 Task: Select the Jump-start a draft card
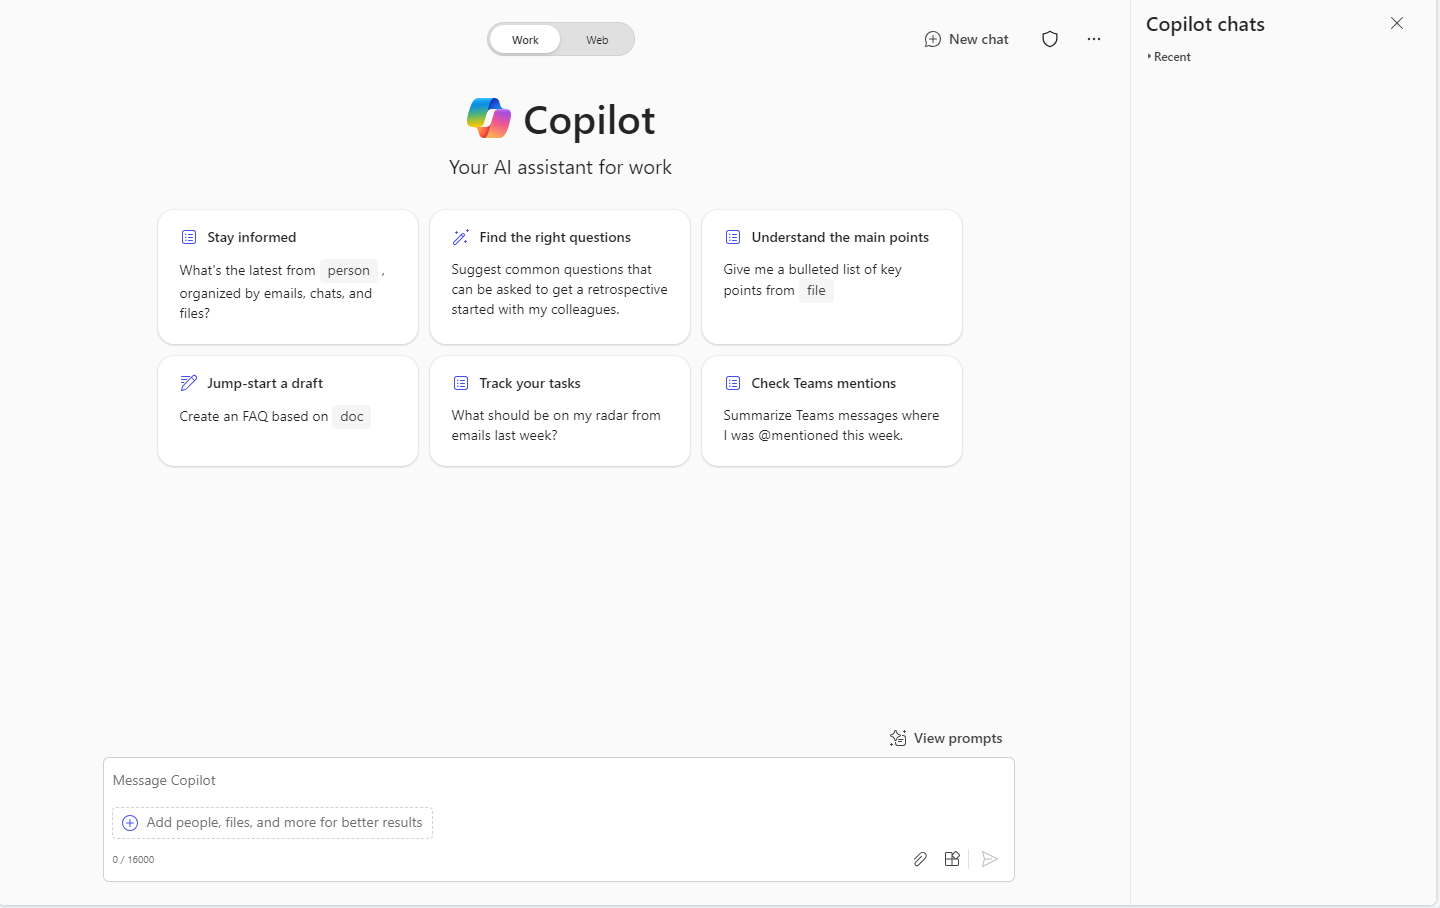coord(288,411)
